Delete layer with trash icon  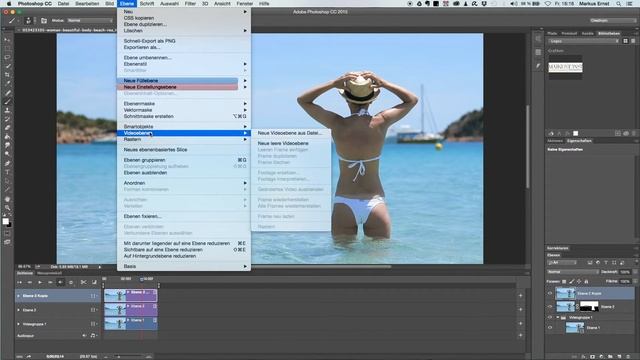tap(629, 357)
